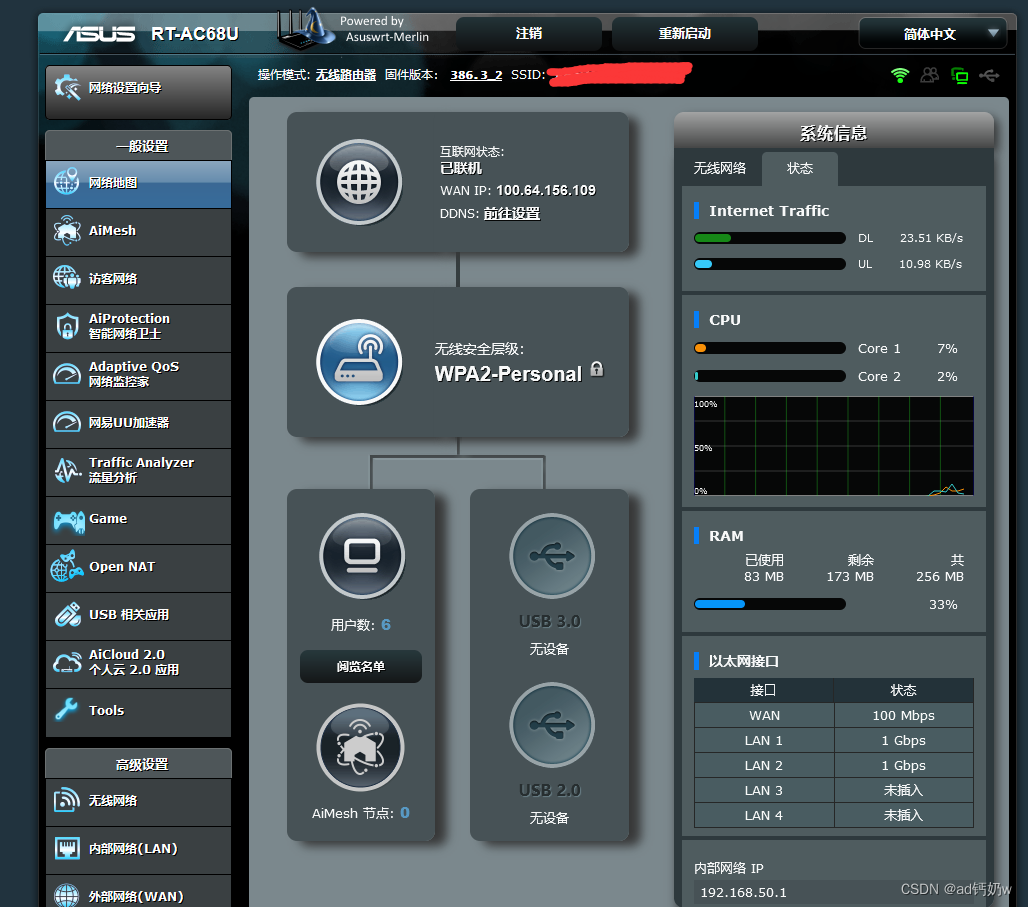Click the padlock icon beside WPA2-Personal
This screenshot has height=907, width=1028.
point(597,369)
